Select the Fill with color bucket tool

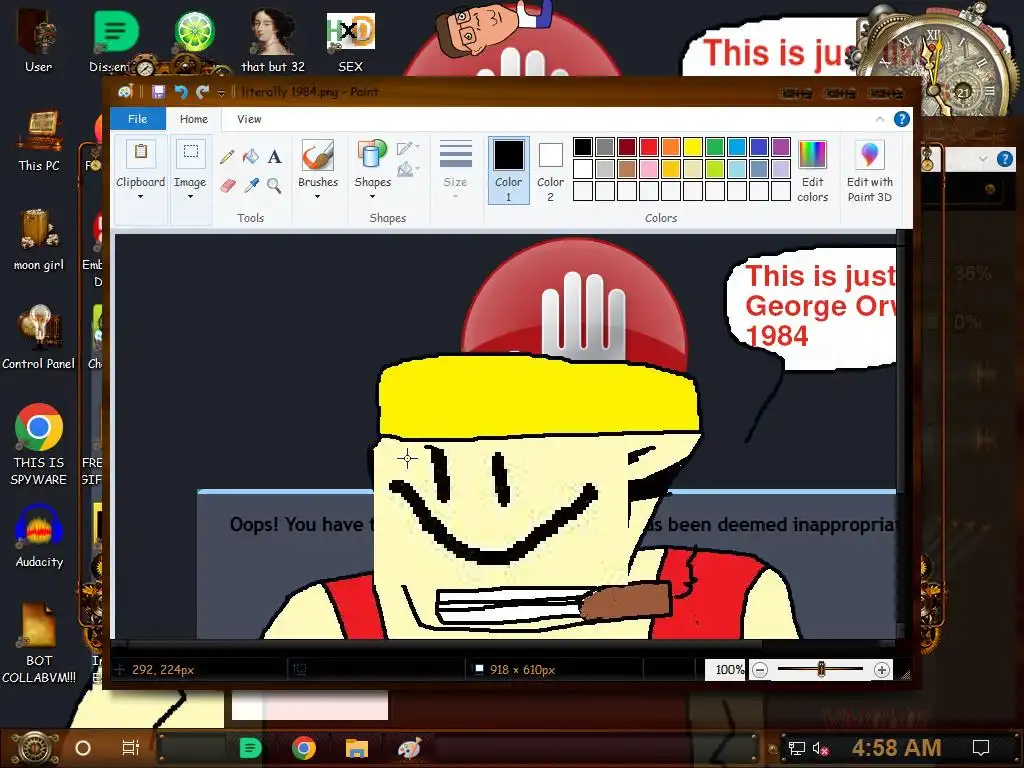251,156
